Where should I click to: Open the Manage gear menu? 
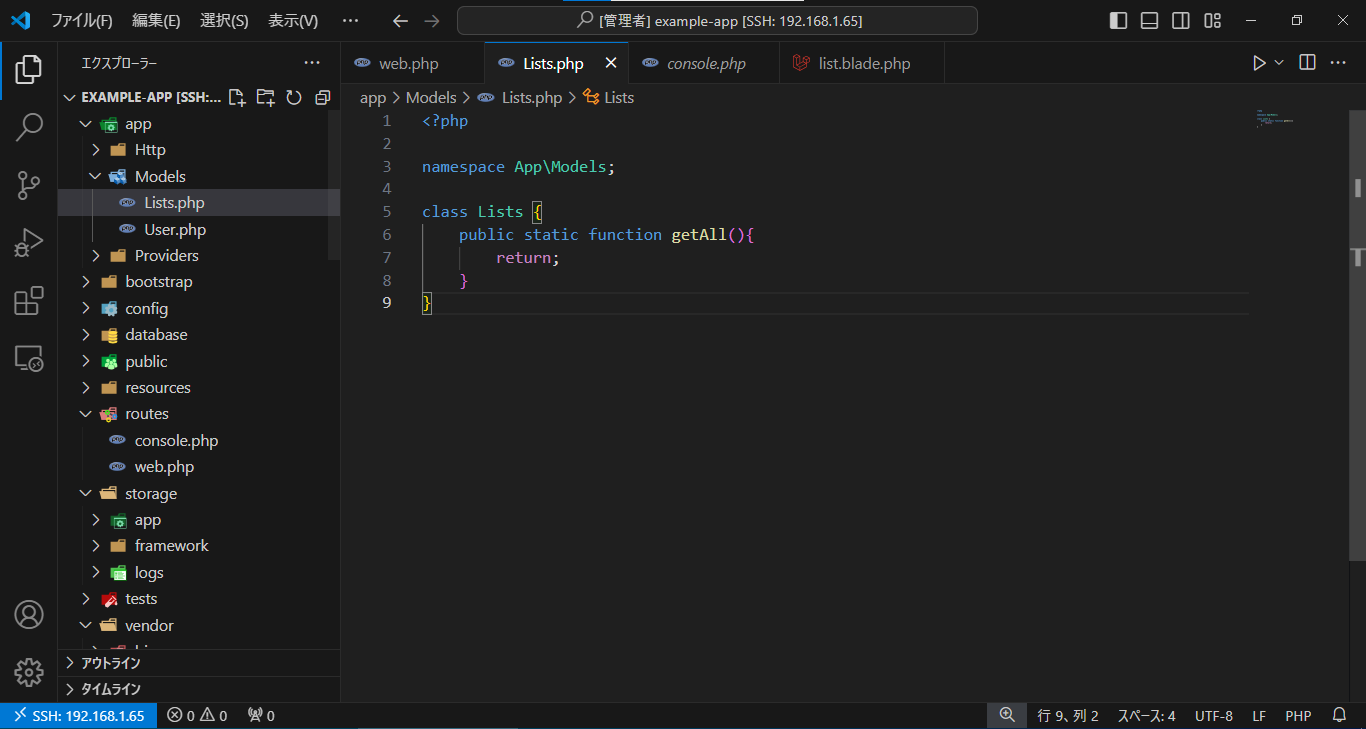coord(29,672)
